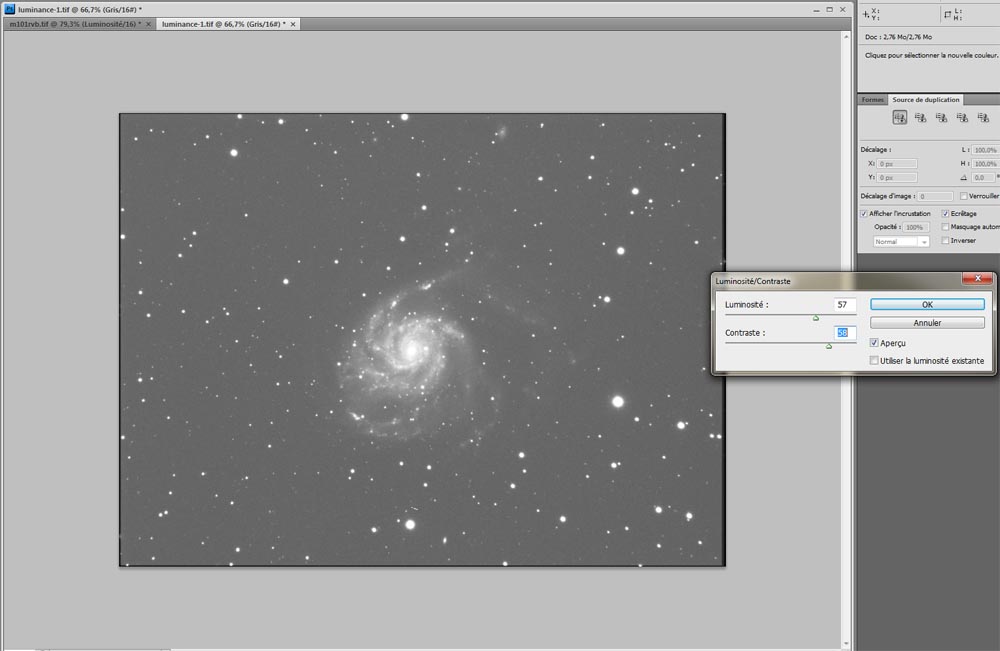The height and width of the screenshot is (651, 1000).
Task: Click the Annuler button
Action: pos(927,323)
